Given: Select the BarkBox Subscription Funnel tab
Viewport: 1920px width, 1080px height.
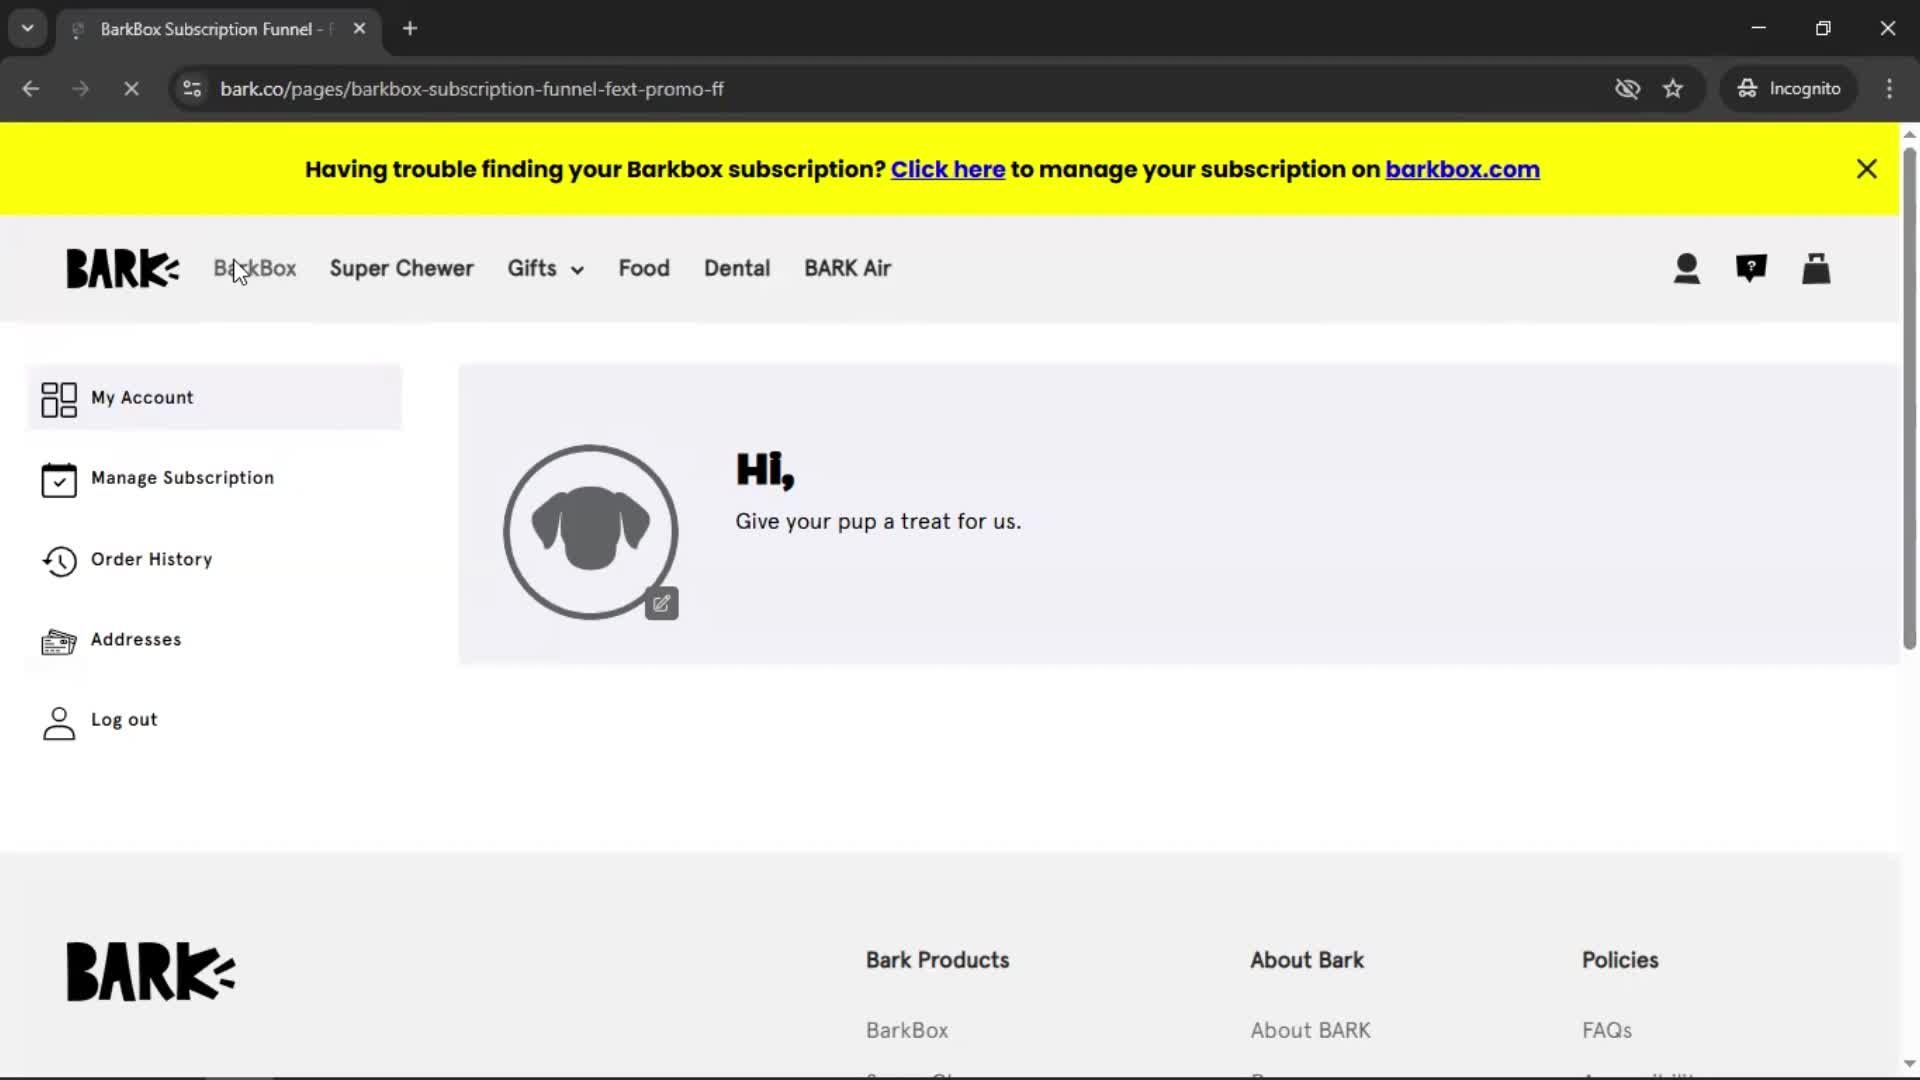Looking at the screenshot, I should click(218, 28).
